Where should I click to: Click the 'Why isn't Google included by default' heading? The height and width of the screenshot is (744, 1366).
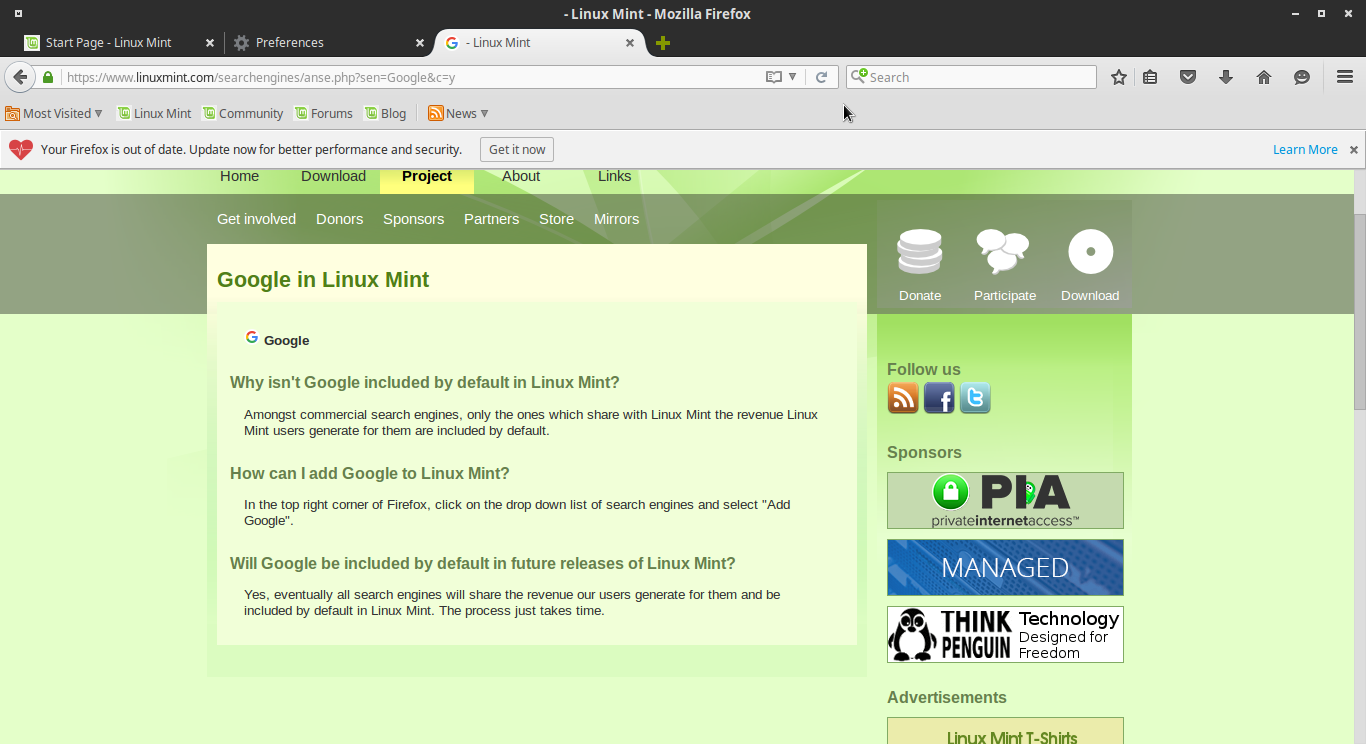click(x=425, y=382)
